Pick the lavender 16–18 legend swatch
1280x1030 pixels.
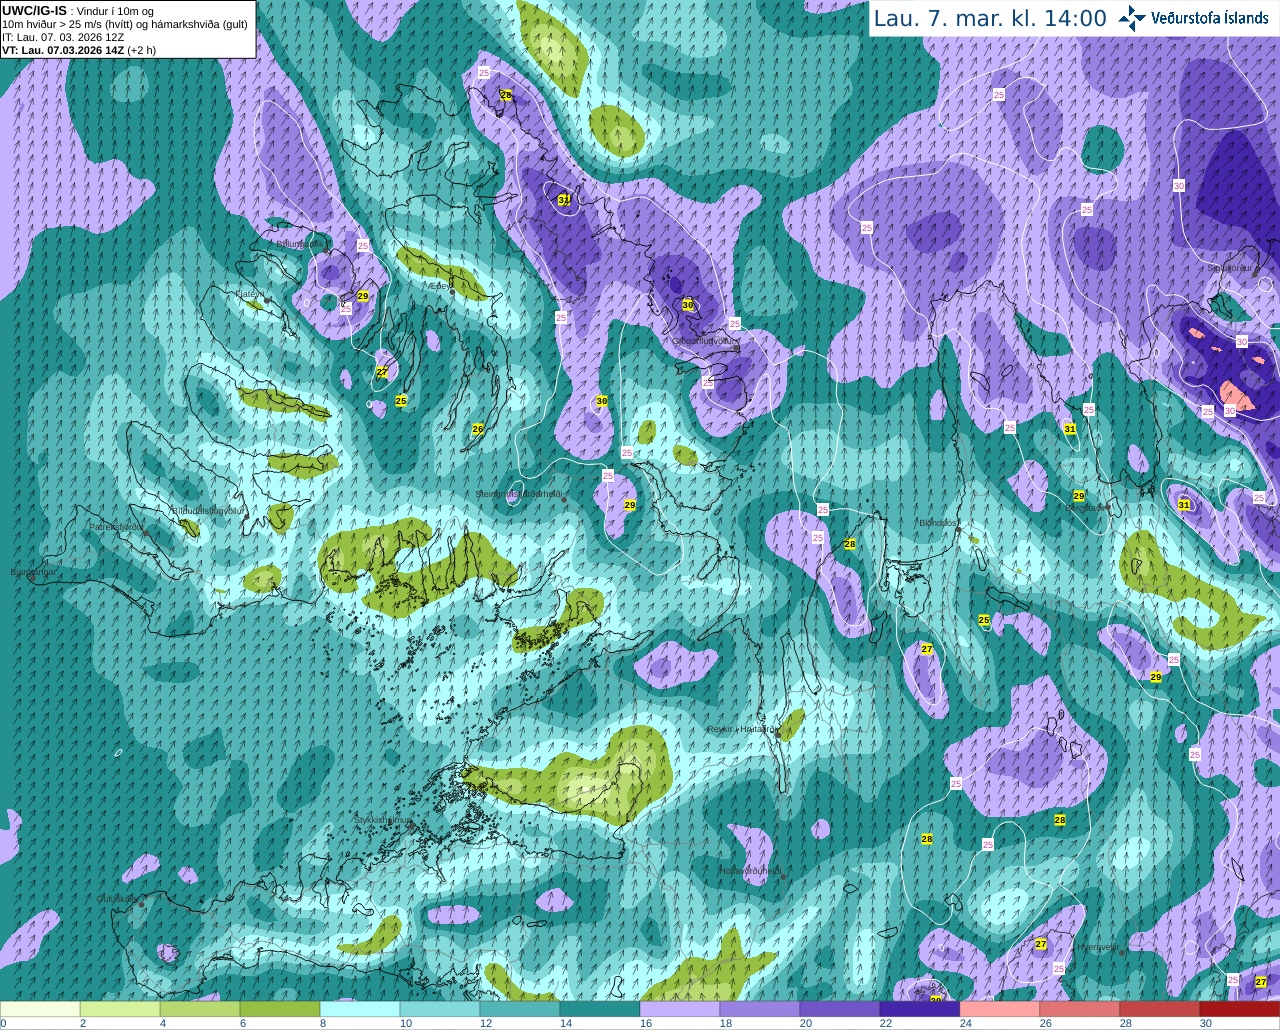coord(680,1009)
